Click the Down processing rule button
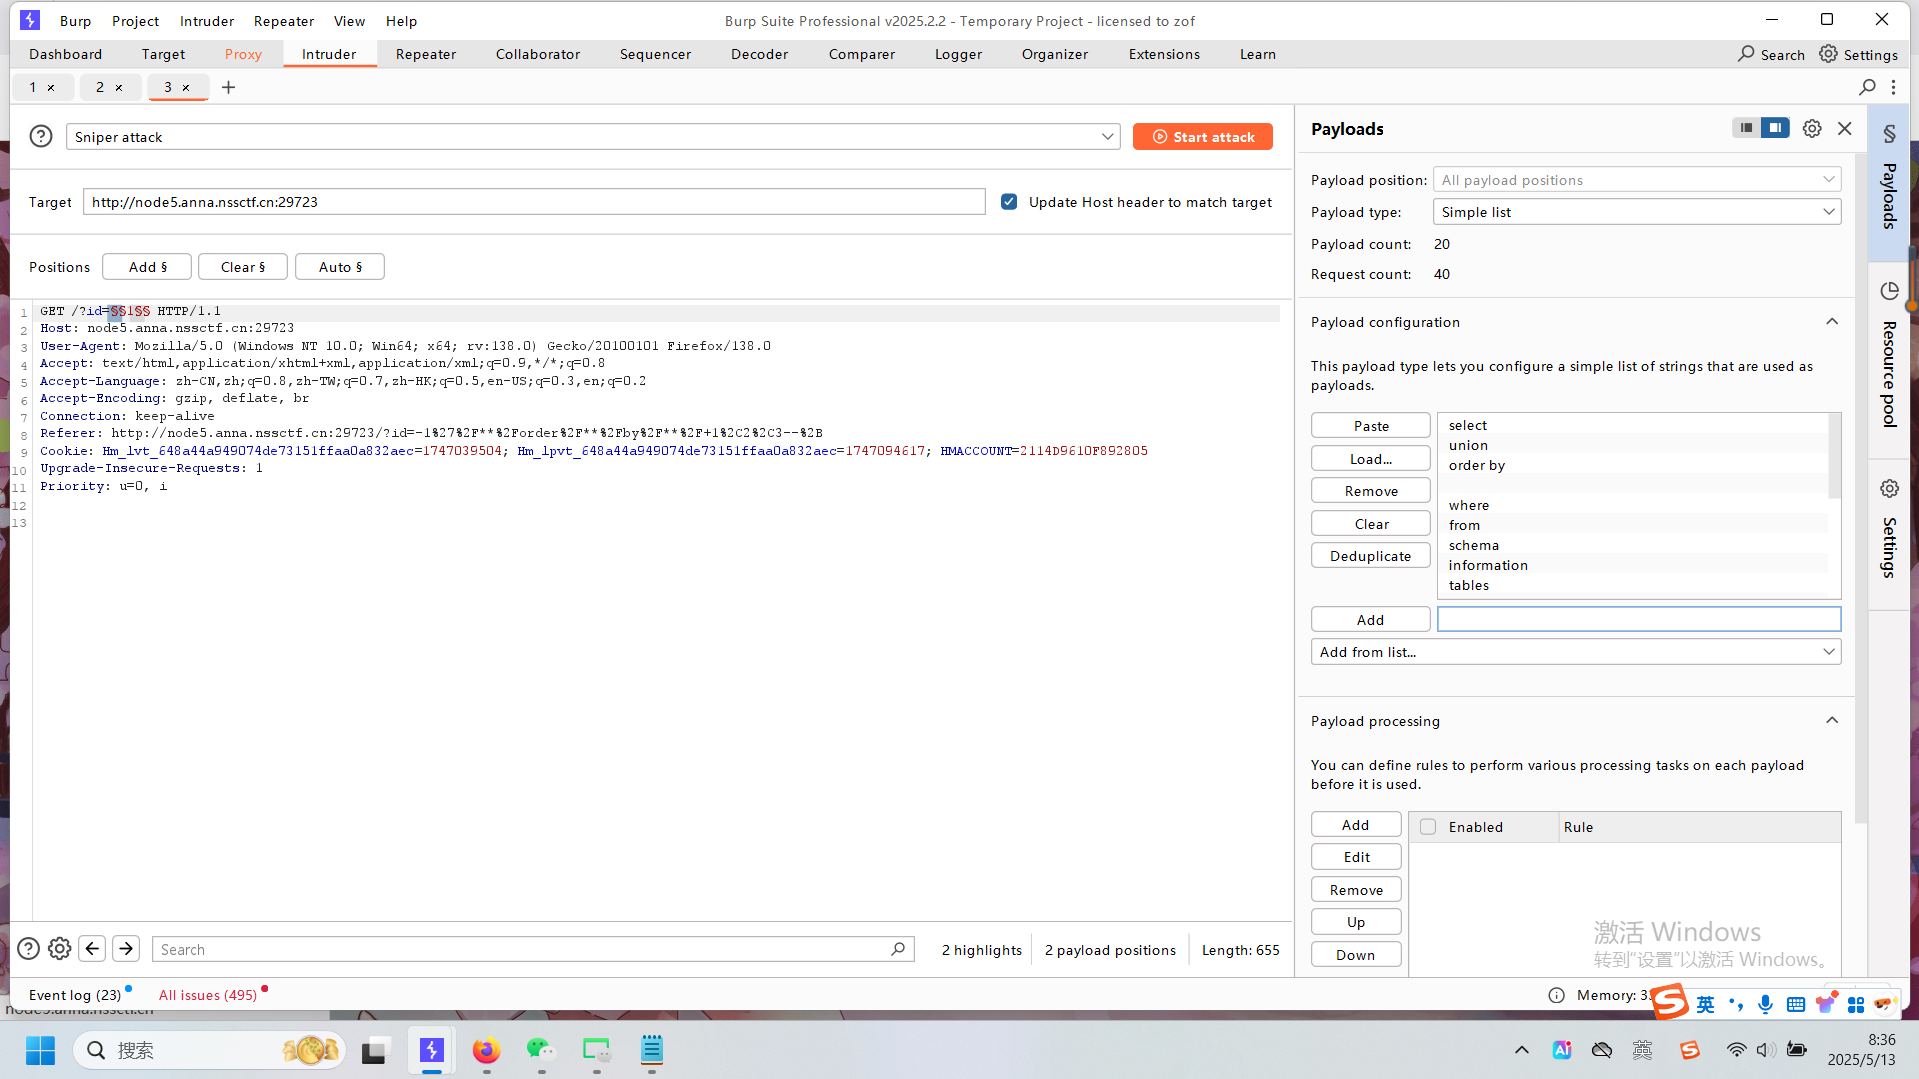The width and height of the screenshot is (1919, 1079). [1356, 955]
